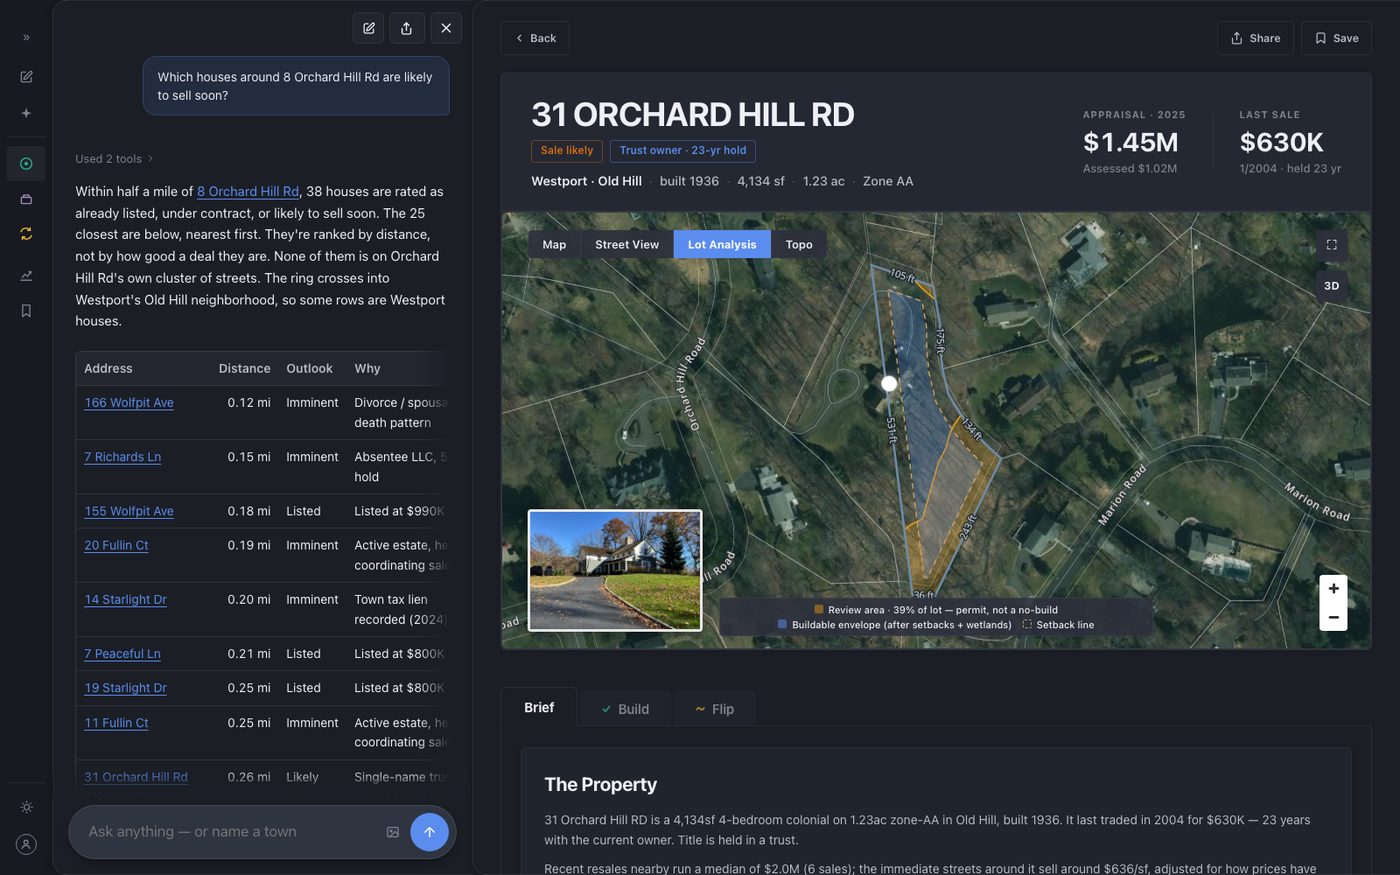1400x875 pixels.
Task: Click the new note pencil icon in sidebar
Action: (x=26, y=77)
